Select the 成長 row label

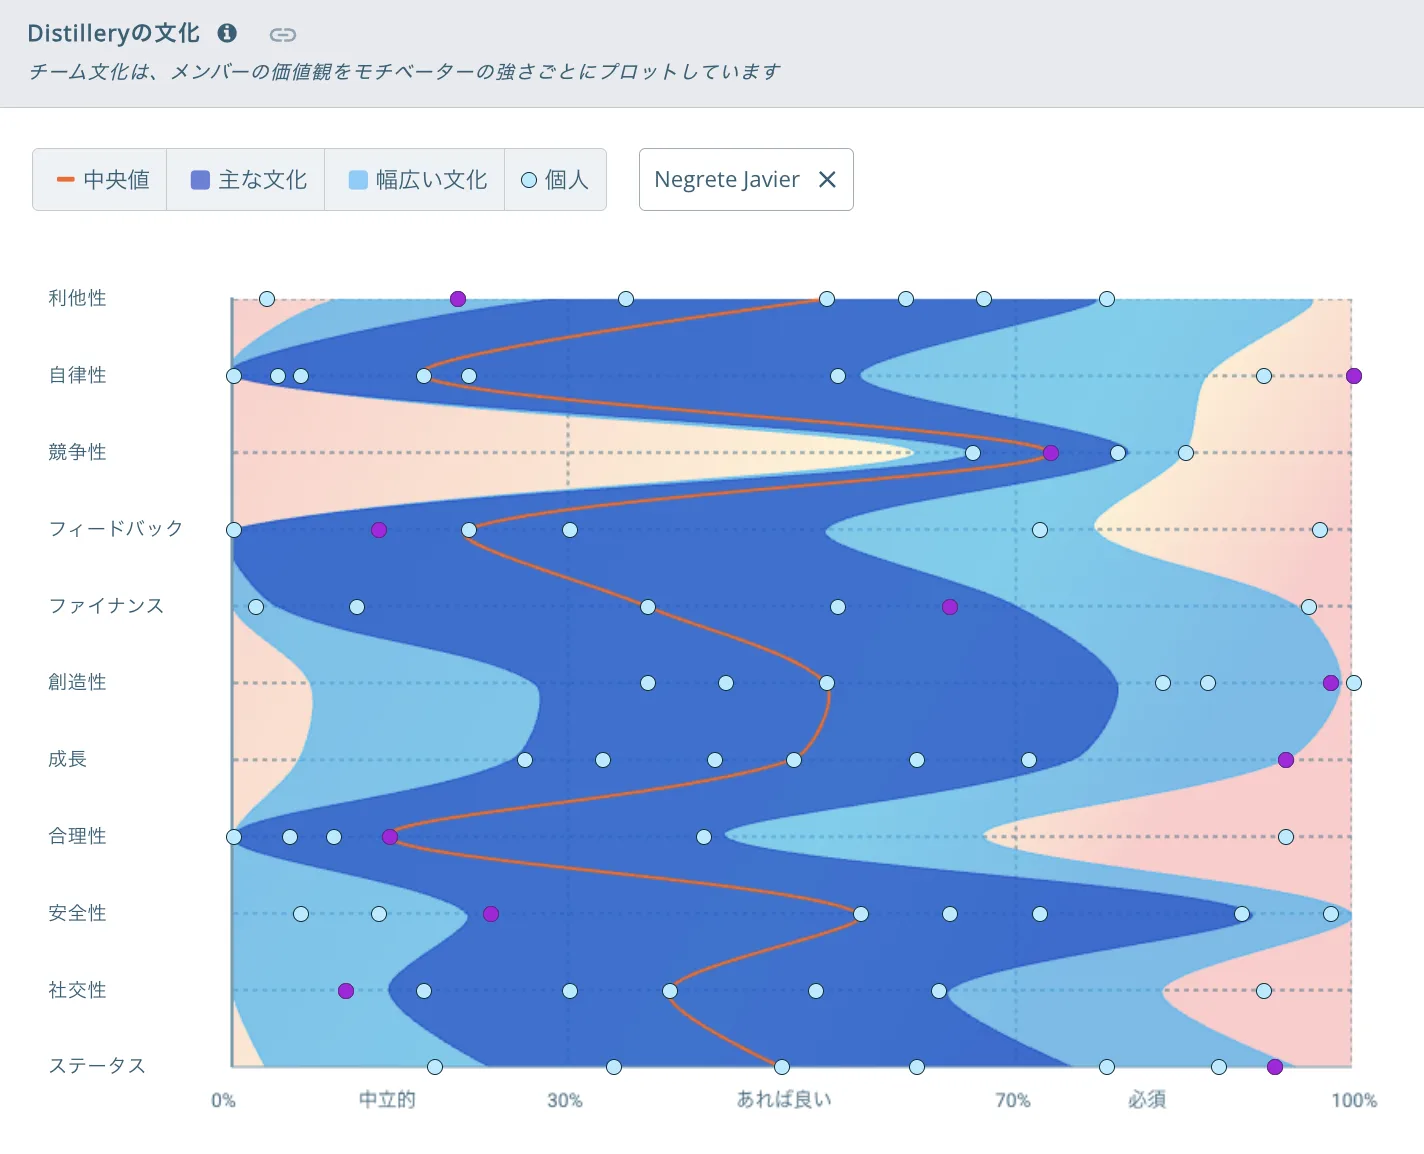pos(67,759)
